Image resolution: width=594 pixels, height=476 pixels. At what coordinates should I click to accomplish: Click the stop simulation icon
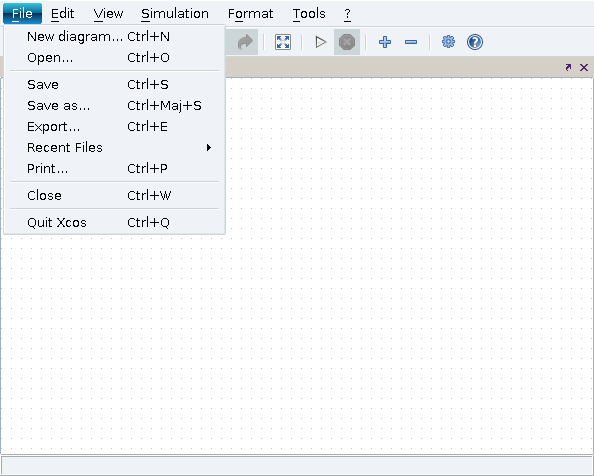coord(347,42)
